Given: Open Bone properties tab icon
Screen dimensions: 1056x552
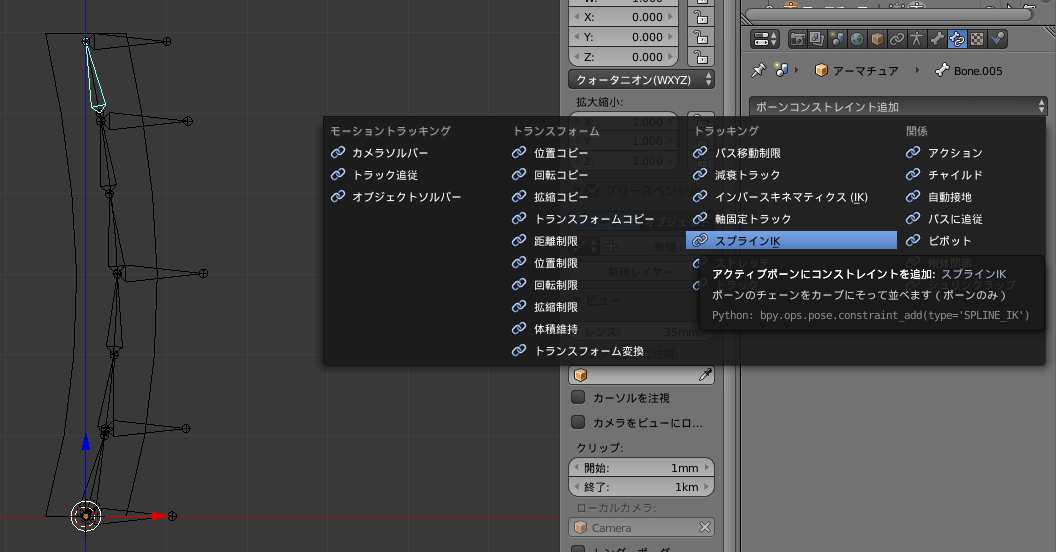Looking at the screenshot, I should pos(937,39).
